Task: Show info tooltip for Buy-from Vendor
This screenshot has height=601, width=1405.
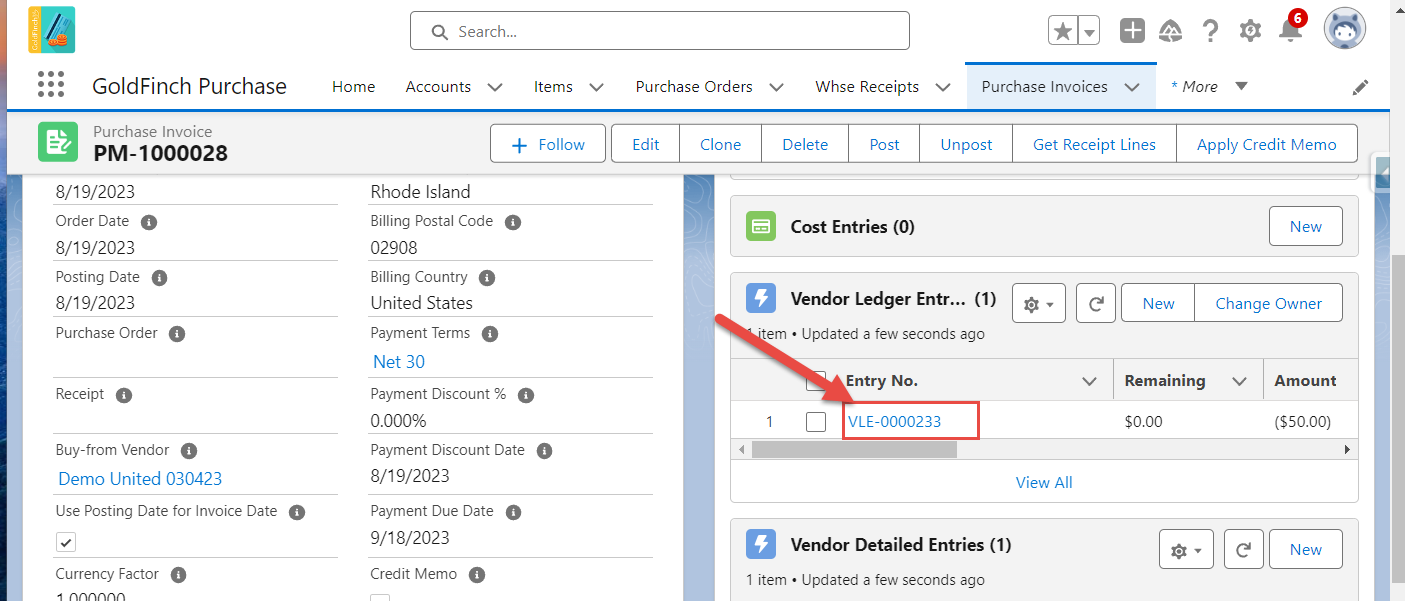Action: click(189, 451)
